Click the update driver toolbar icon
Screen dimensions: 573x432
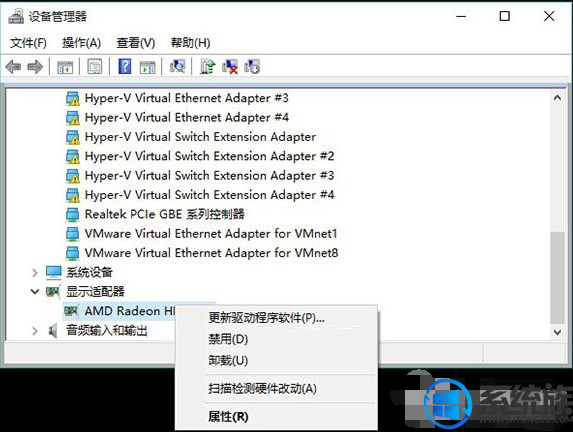pyautogui.click(x=208, y=67)
